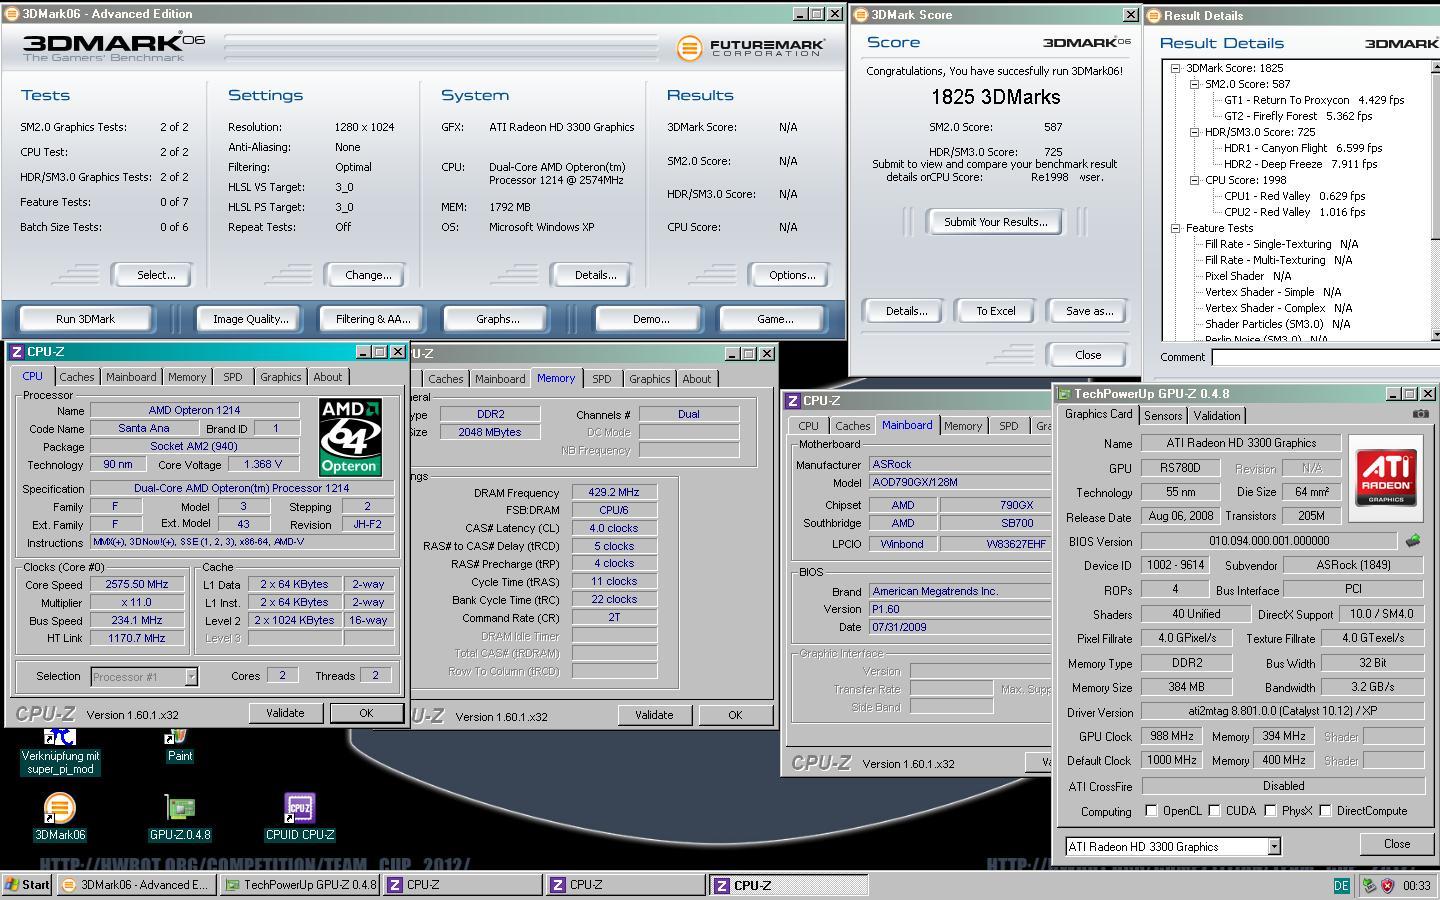Click the Windows Start button
Screen dimensions: 1440x900
pos(27,885)
